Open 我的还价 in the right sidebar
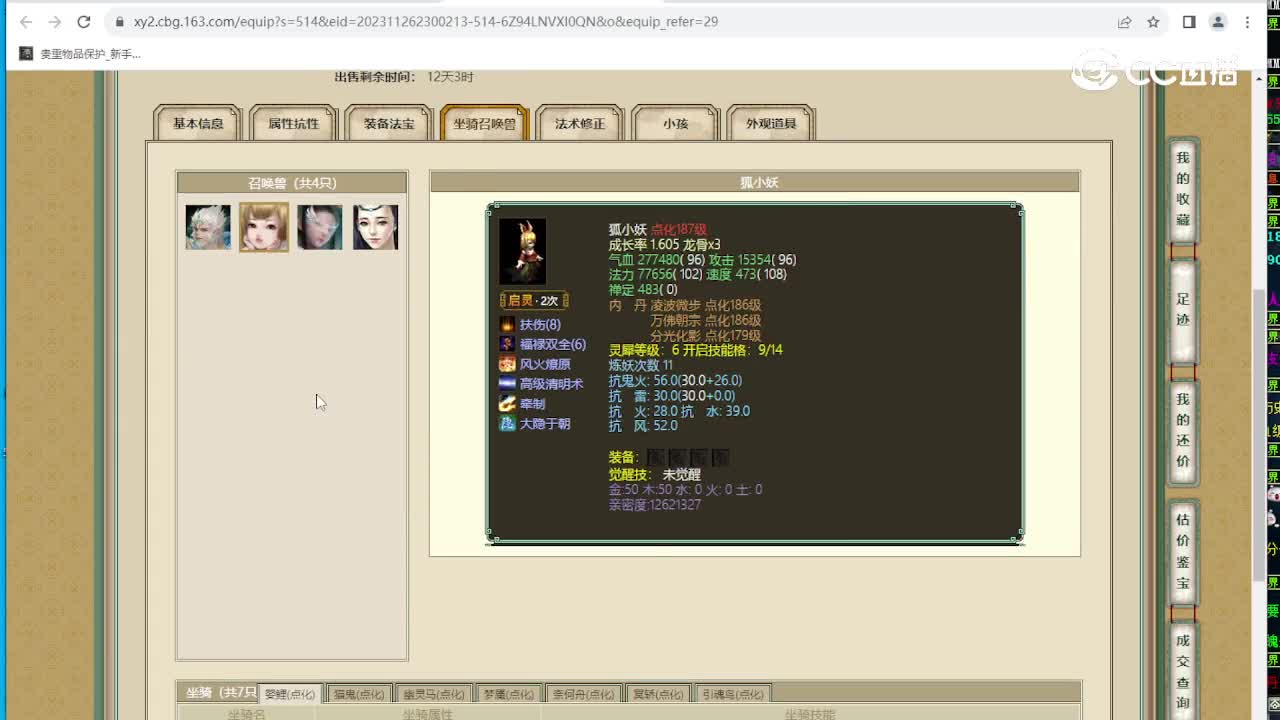Image resolution: width=1280 pixels, height=720 pixels. click(1183, 430)
